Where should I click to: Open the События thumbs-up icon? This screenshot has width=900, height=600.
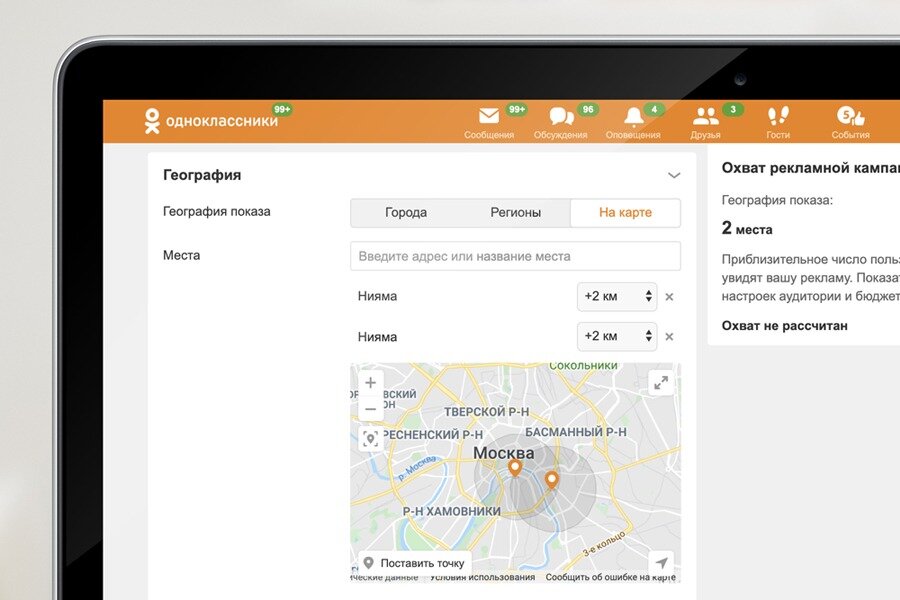(850, 116)
